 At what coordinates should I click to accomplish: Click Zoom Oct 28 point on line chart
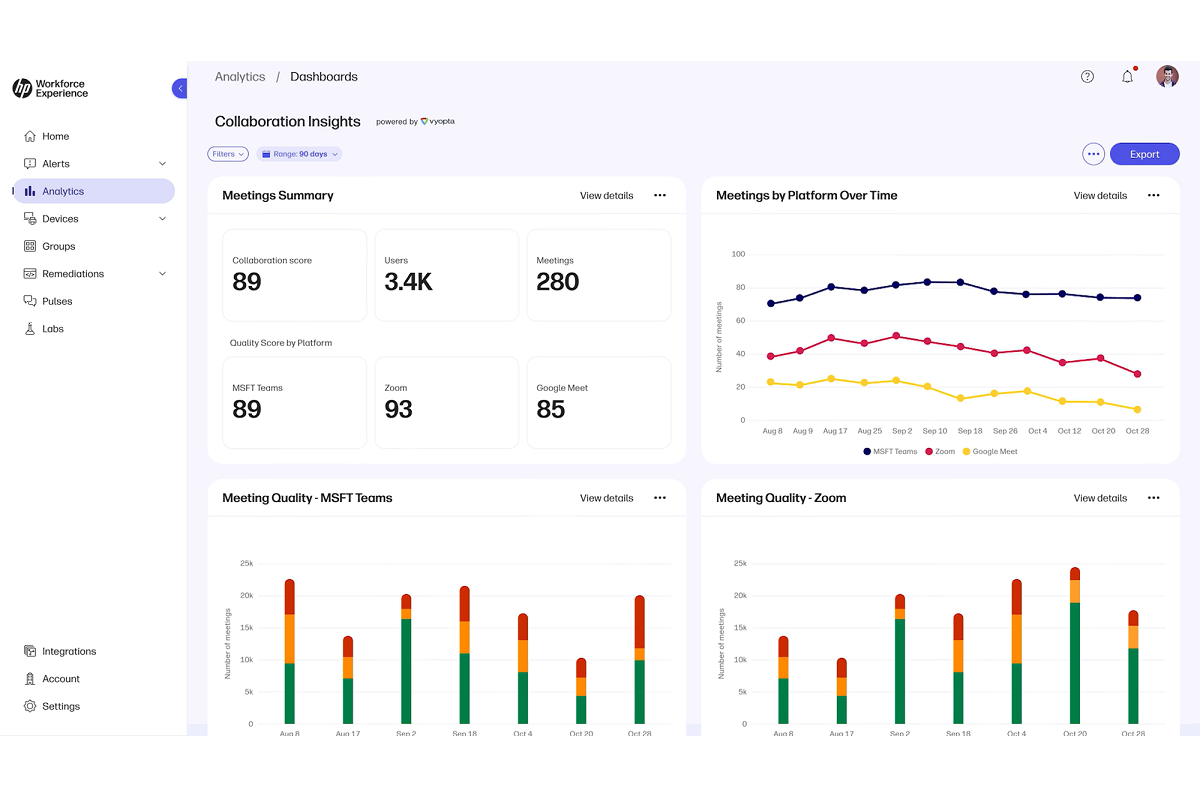[1137, 374]
